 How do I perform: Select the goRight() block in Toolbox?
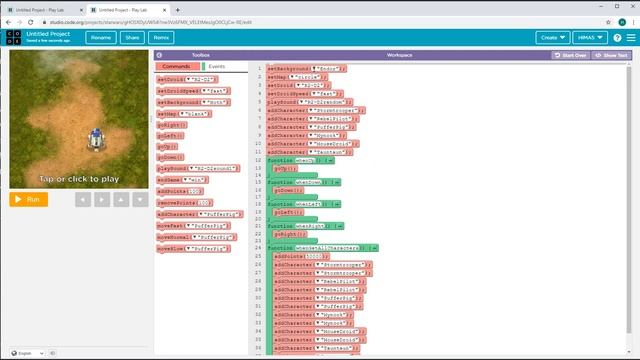coord(172,125)
